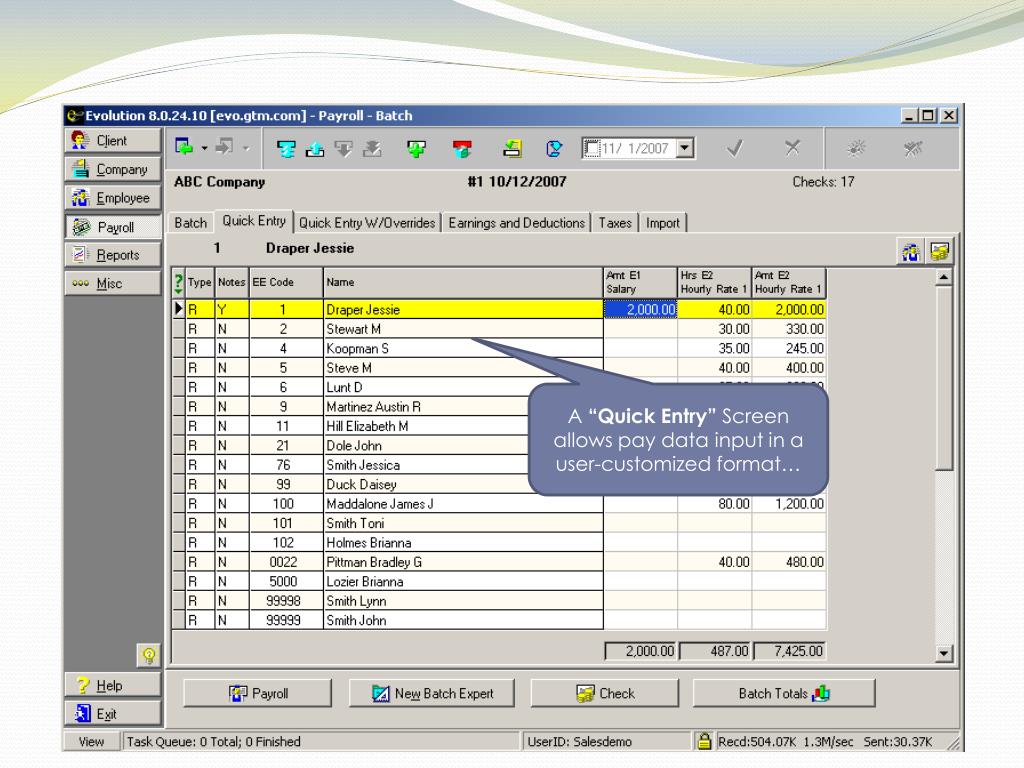
Task: Open the 11/1/2007 date dropdown
Action: [684, 148]
